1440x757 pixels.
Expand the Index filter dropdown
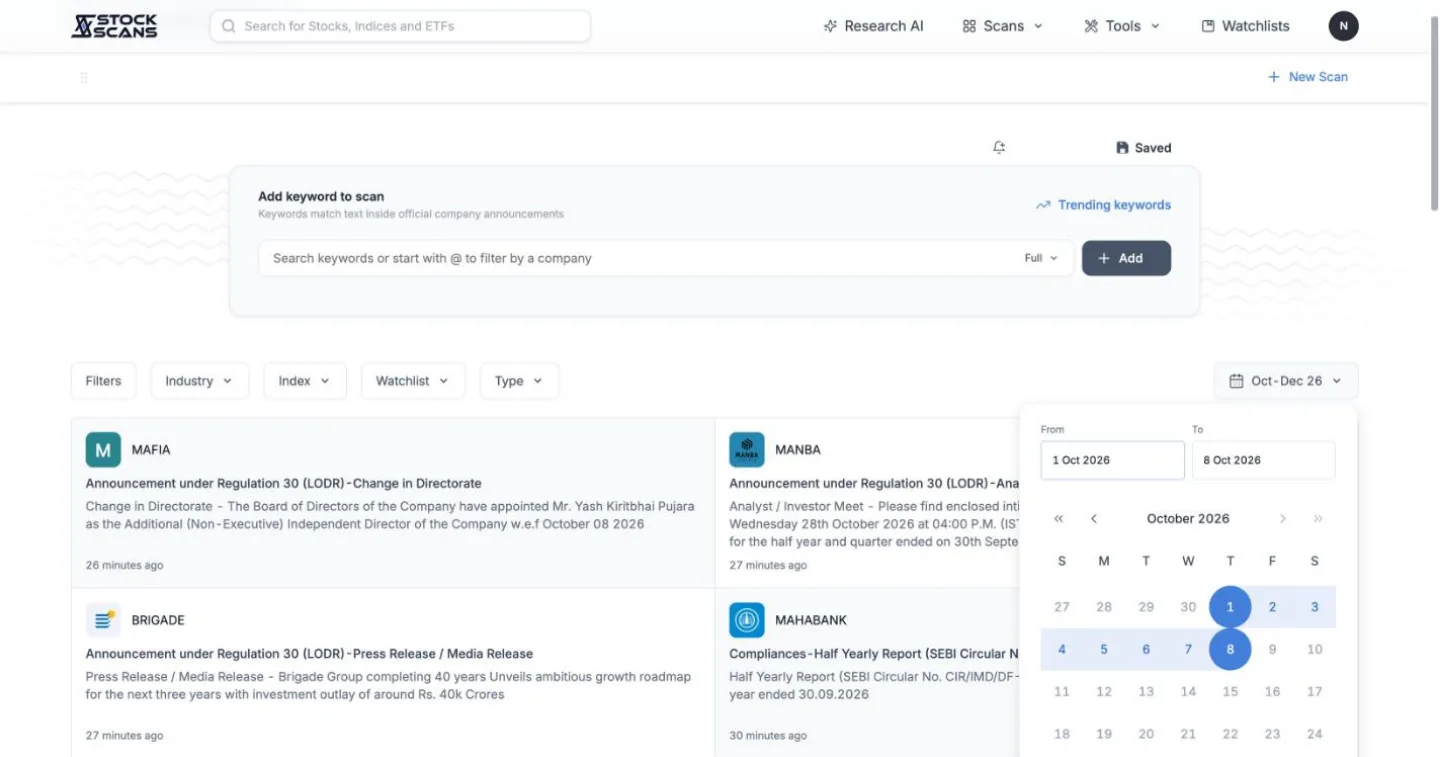click(305, 381)
